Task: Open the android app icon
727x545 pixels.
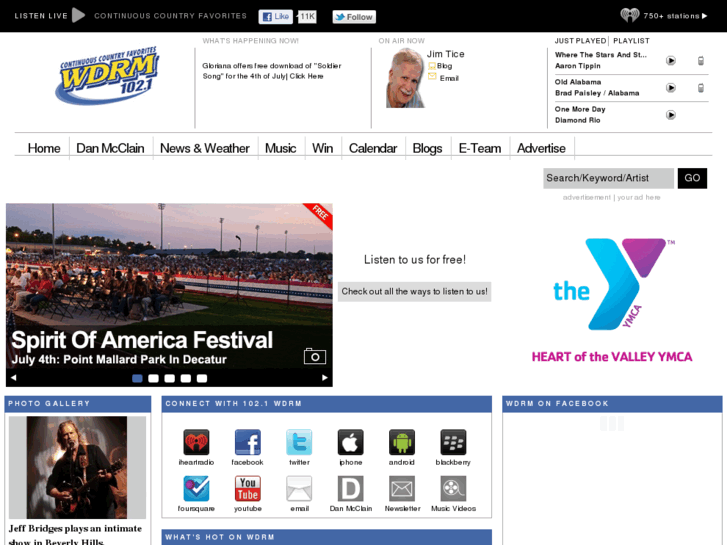Action: [402, 442]
